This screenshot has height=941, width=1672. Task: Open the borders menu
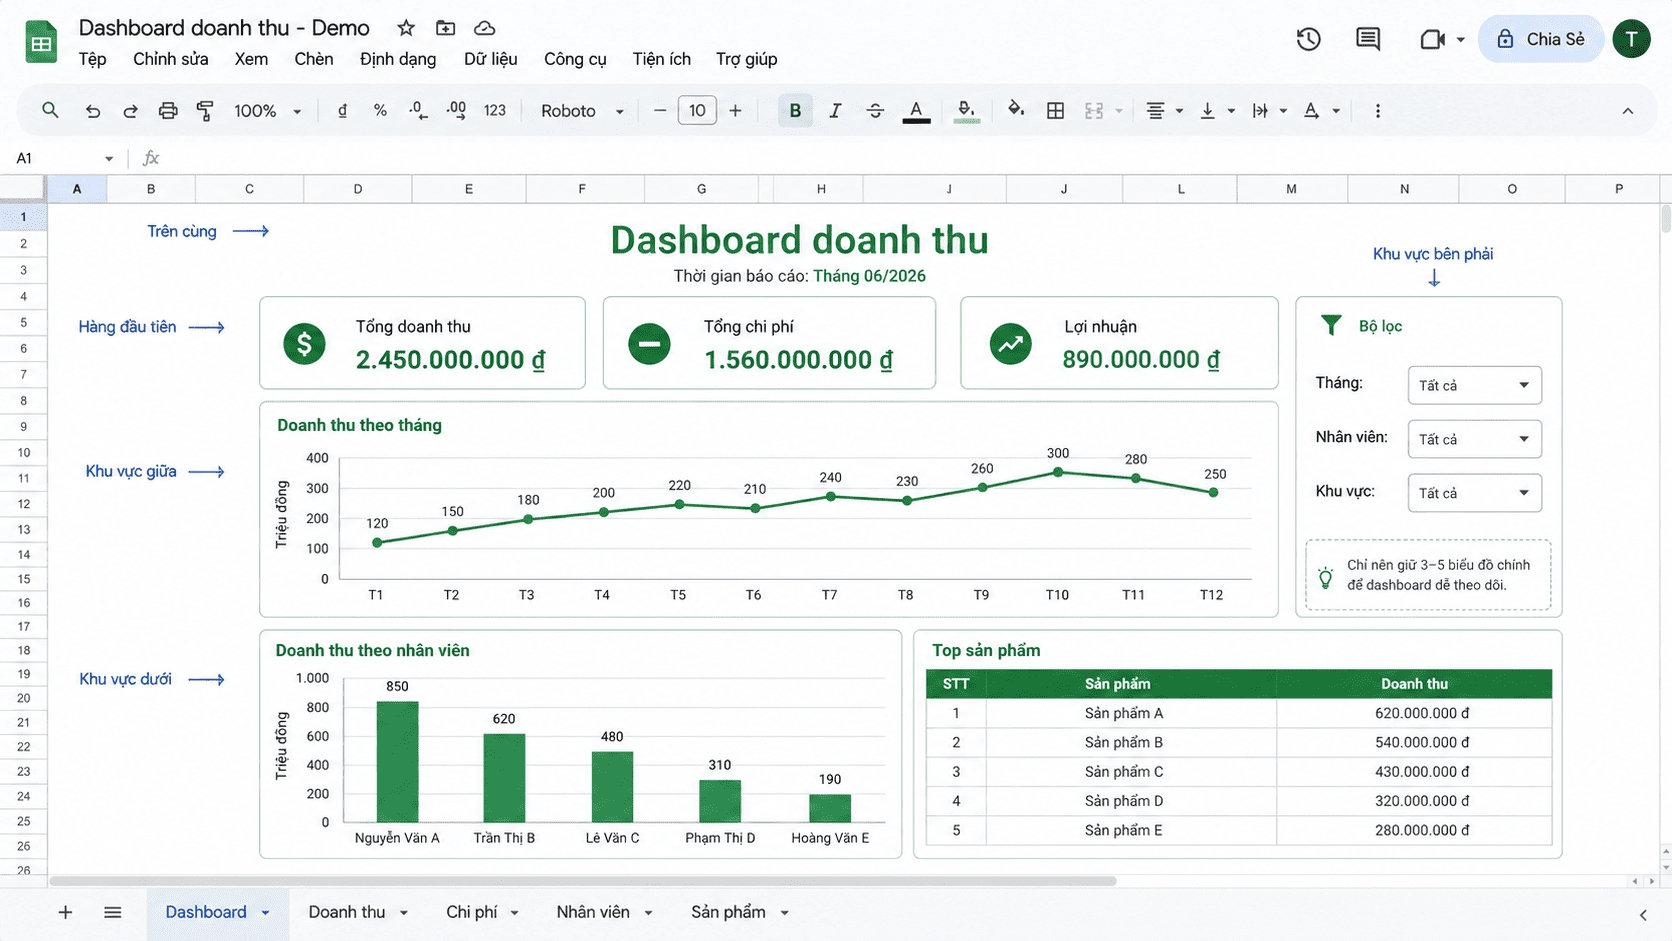1055,111
